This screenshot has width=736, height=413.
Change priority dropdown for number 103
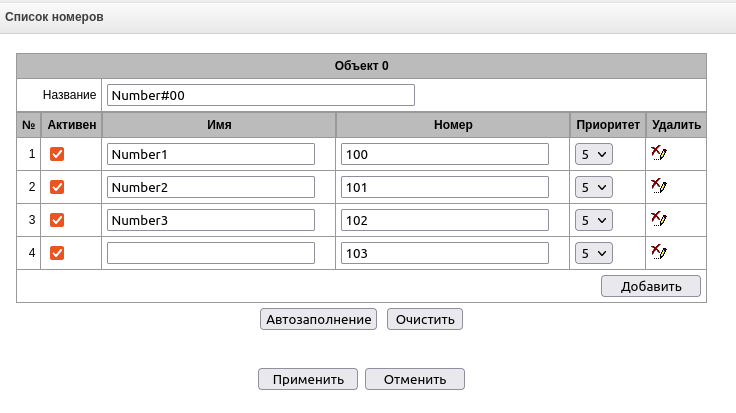593,254
